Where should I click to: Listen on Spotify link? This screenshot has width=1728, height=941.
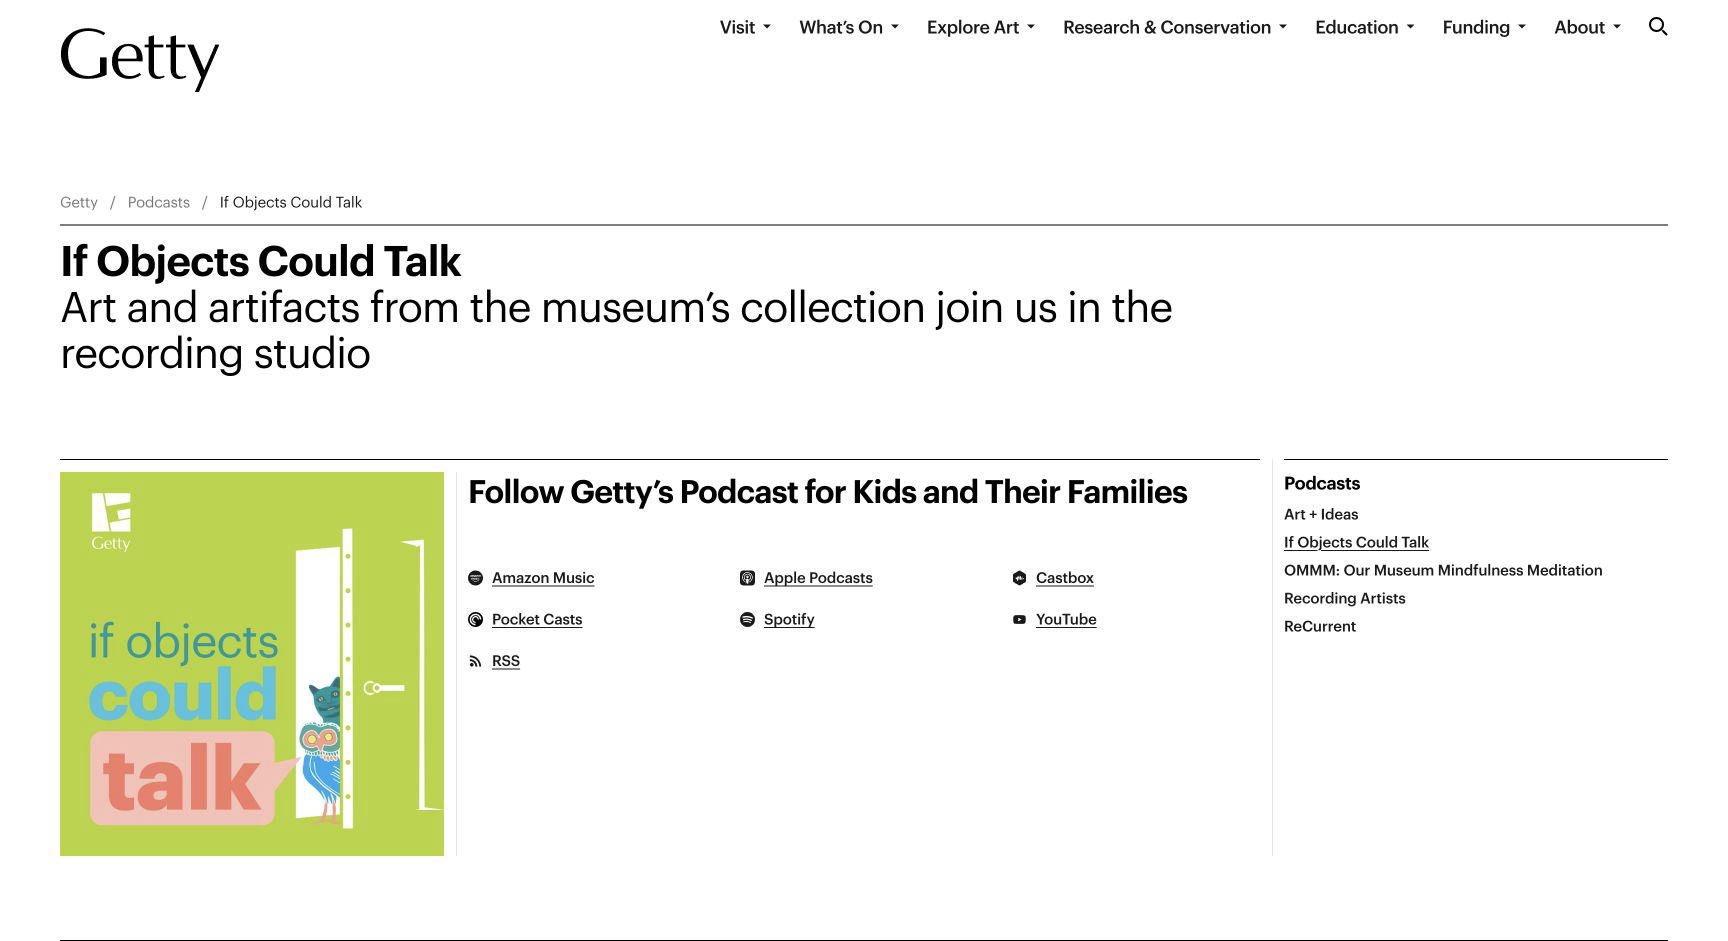tap(789, 620)
